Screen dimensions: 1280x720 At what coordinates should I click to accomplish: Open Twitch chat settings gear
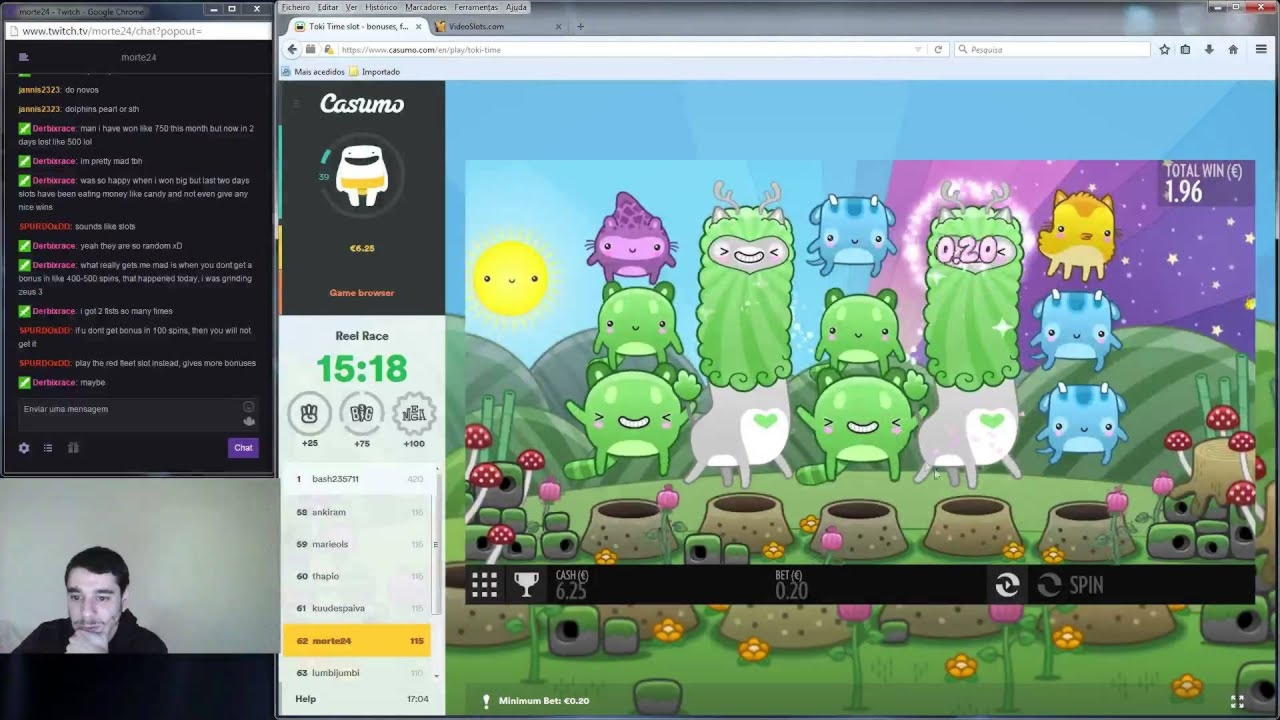(24, 448)
